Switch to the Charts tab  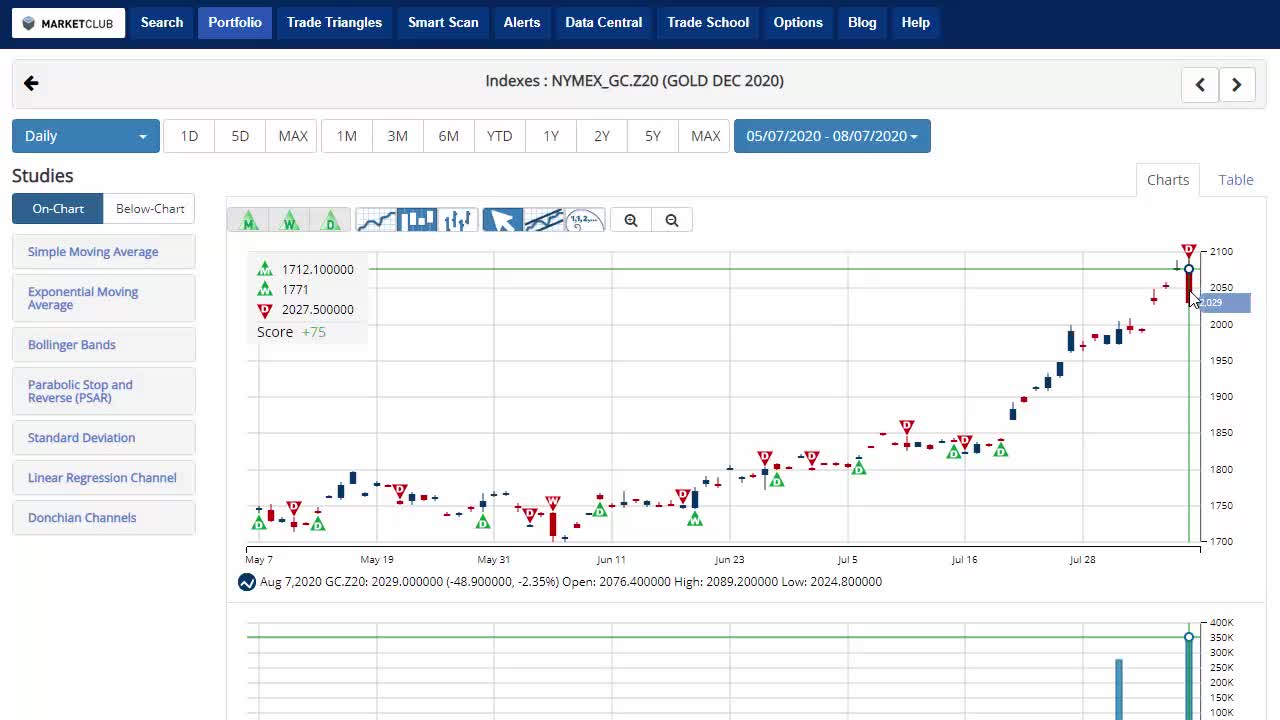point(1168,180)
